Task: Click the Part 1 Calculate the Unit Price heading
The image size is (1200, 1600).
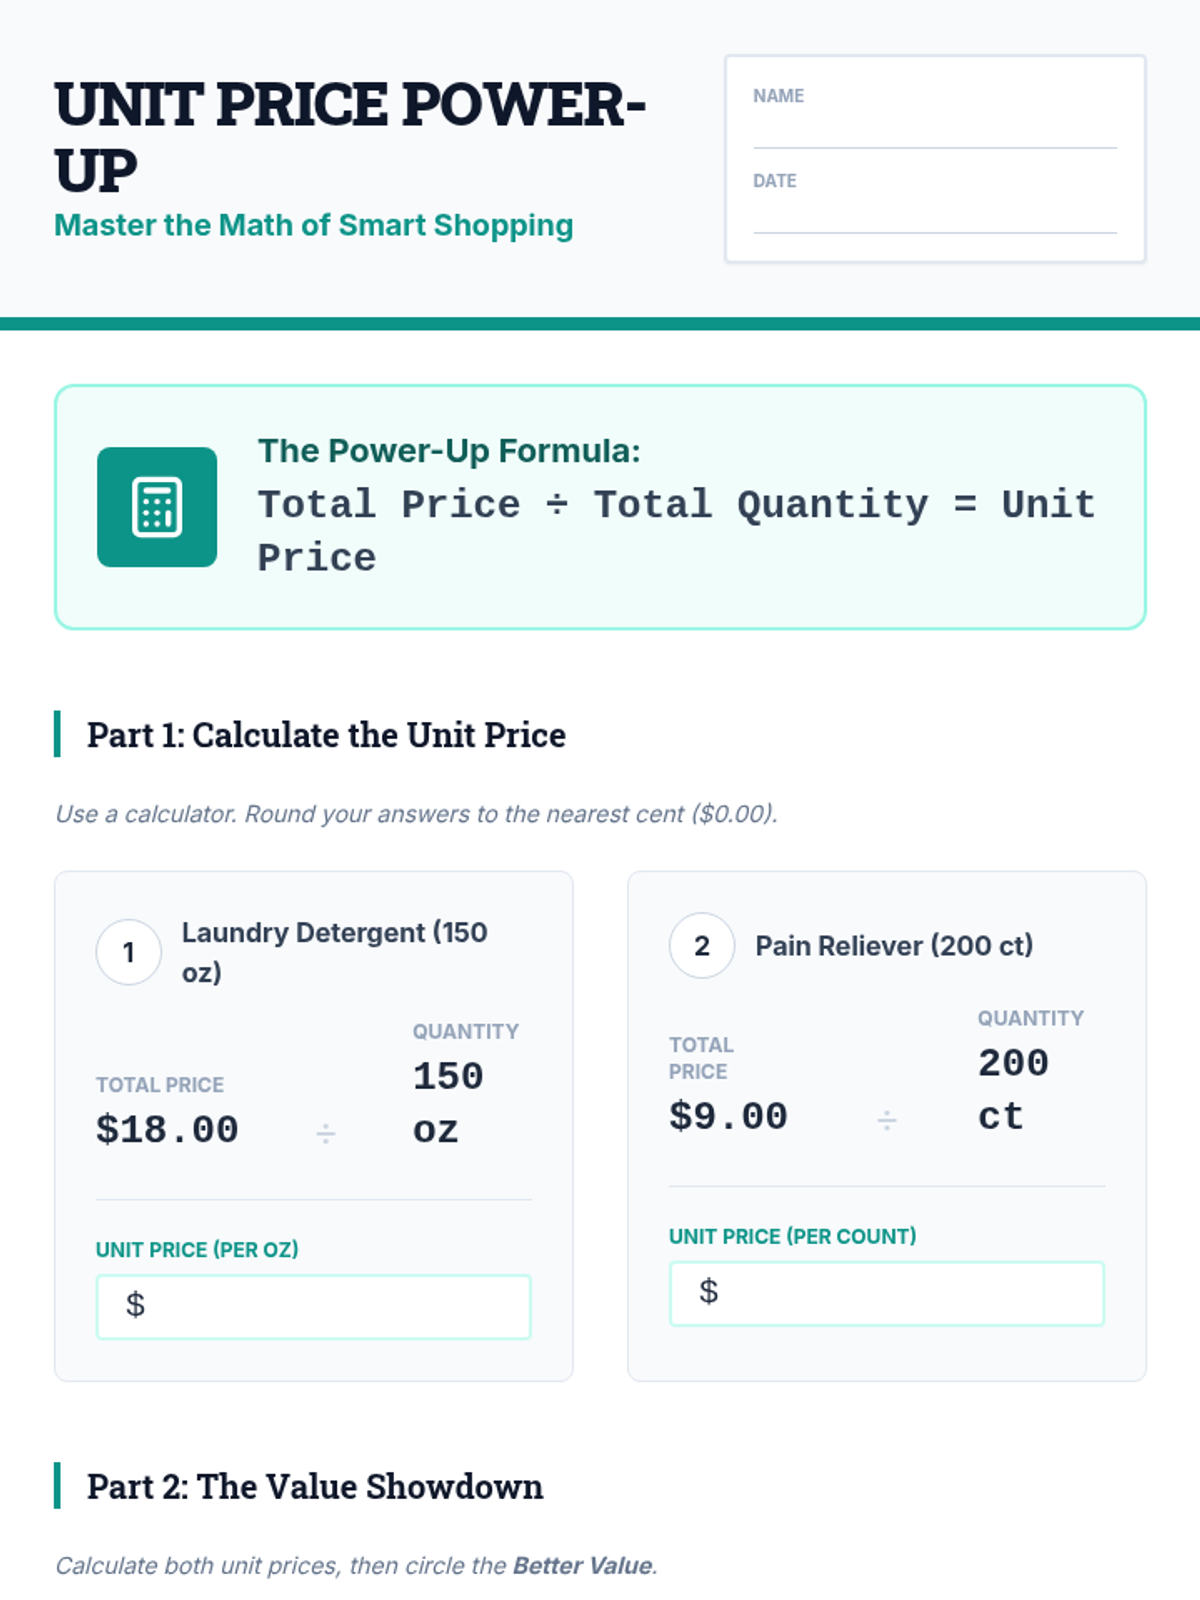Action: (x=326, y=735)
